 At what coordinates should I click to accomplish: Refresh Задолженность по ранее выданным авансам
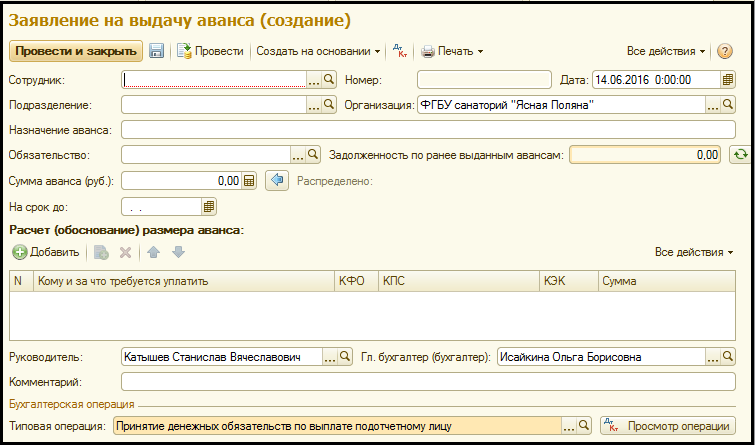coord(739,155)
